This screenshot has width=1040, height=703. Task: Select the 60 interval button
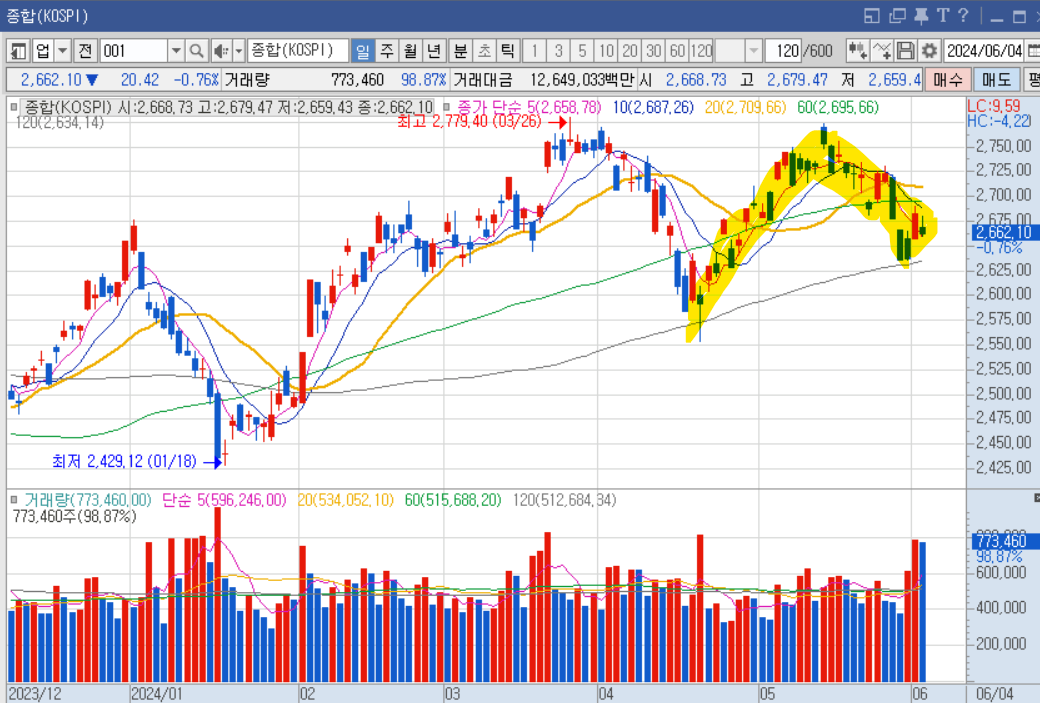[x=677, y=50]
